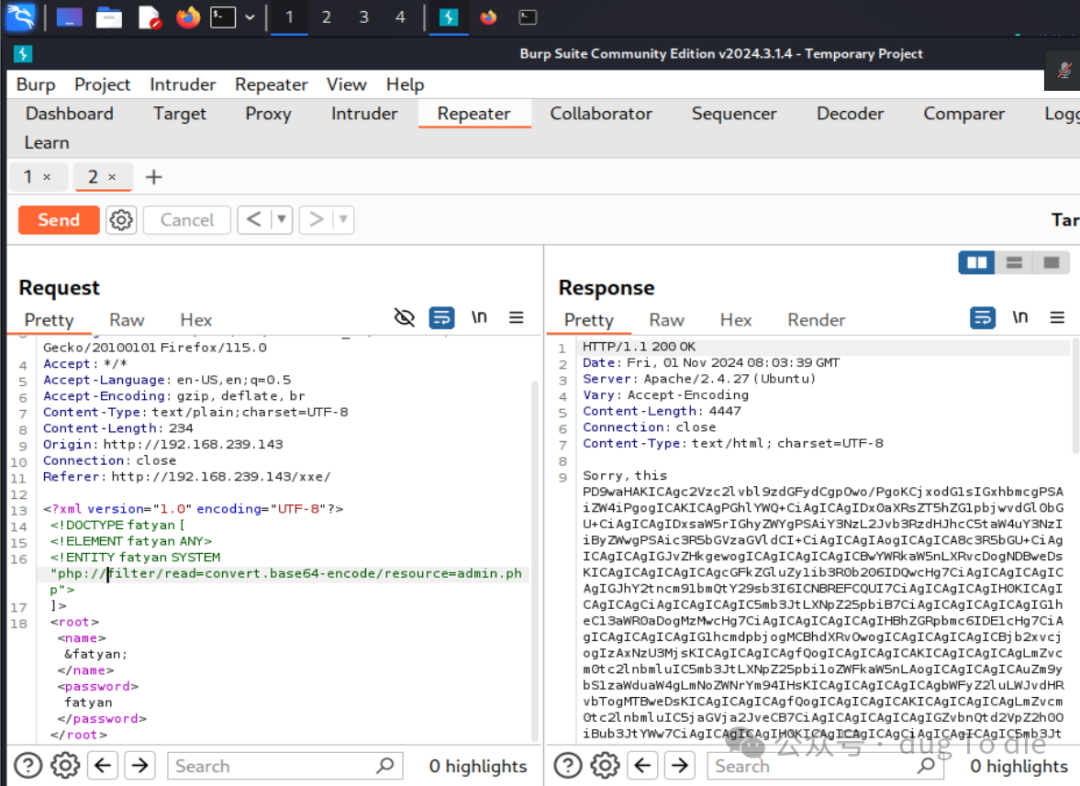Screen dimensions: 1080x786
Task: Open the Project menu
Action: coord(102,84)
